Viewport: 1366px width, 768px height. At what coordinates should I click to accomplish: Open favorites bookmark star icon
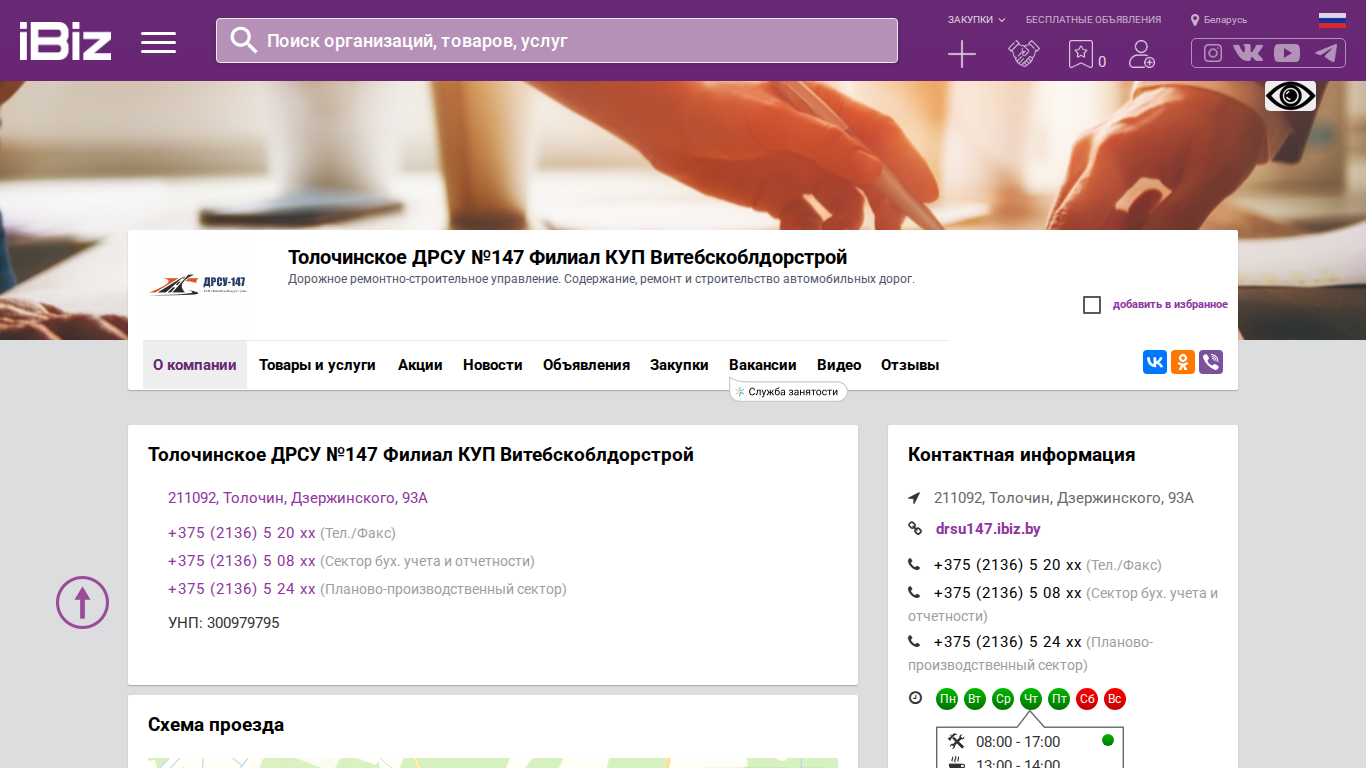pyautogui.click(x=1081, y=54)
